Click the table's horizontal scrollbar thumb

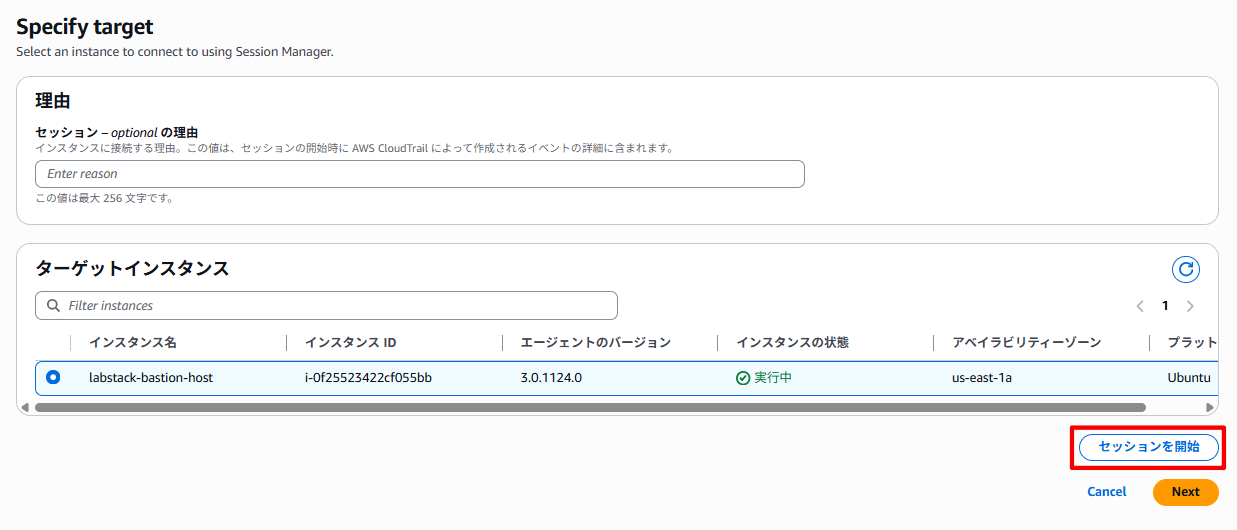pyautogui.click(x=590, y=408)
